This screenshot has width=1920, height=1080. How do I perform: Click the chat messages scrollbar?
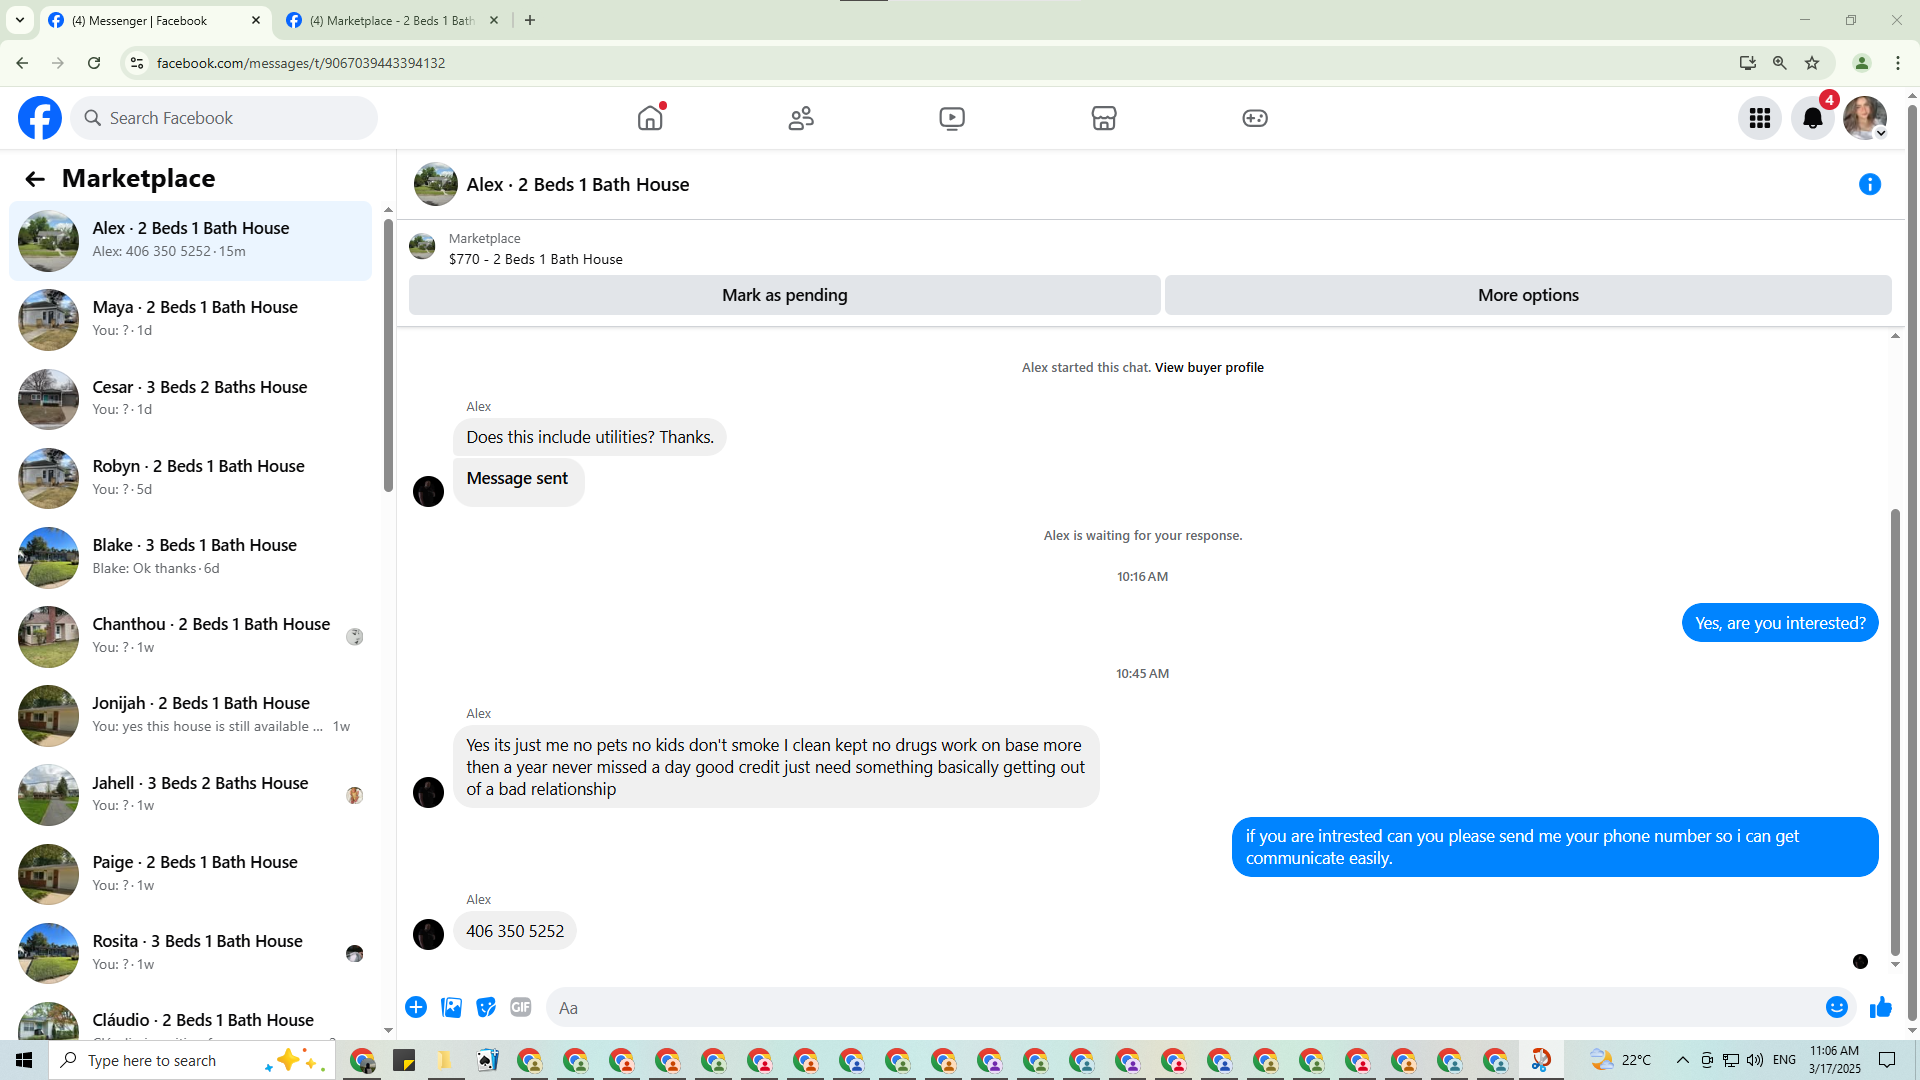click(x=1895, y=732)
